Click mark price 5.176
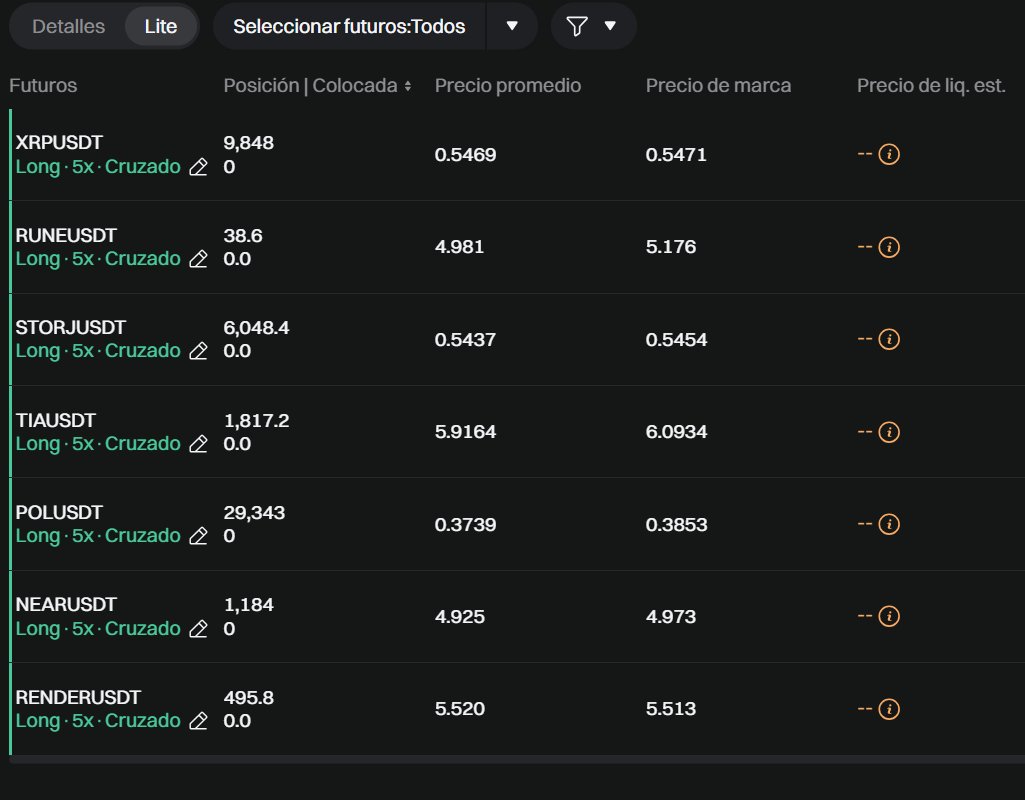This screenshot has height=800, width=1025. [x=671, y=247]
